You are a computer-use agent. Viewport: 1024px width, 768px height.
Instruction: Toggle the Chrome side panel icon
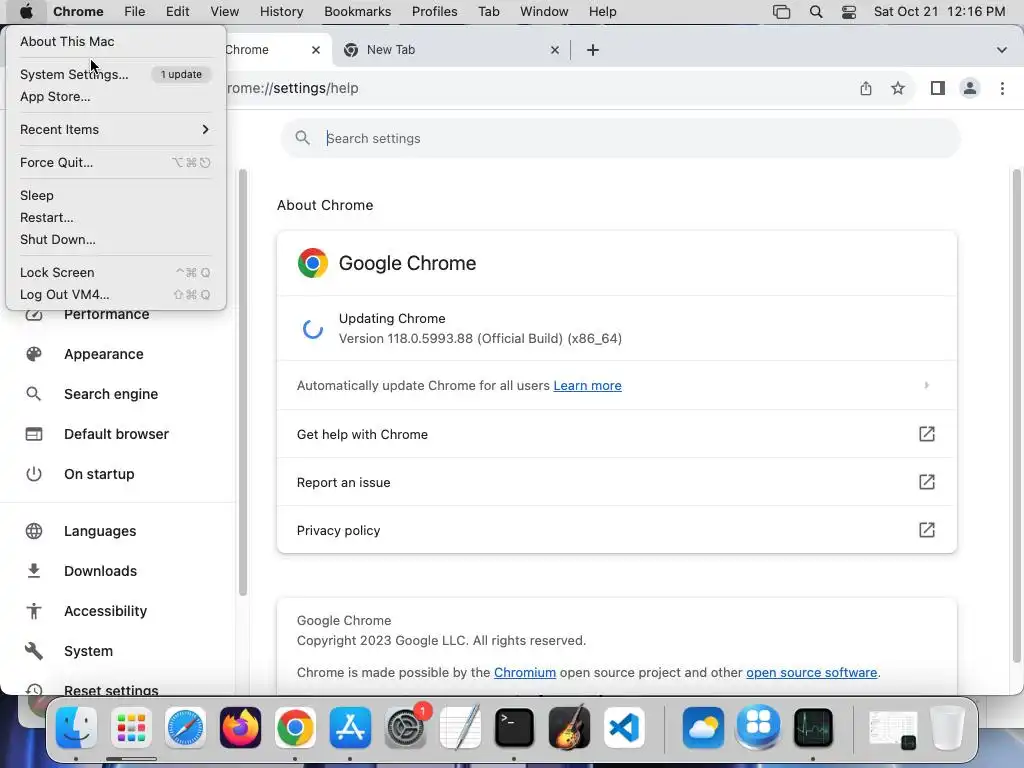(x=938, y=88)
